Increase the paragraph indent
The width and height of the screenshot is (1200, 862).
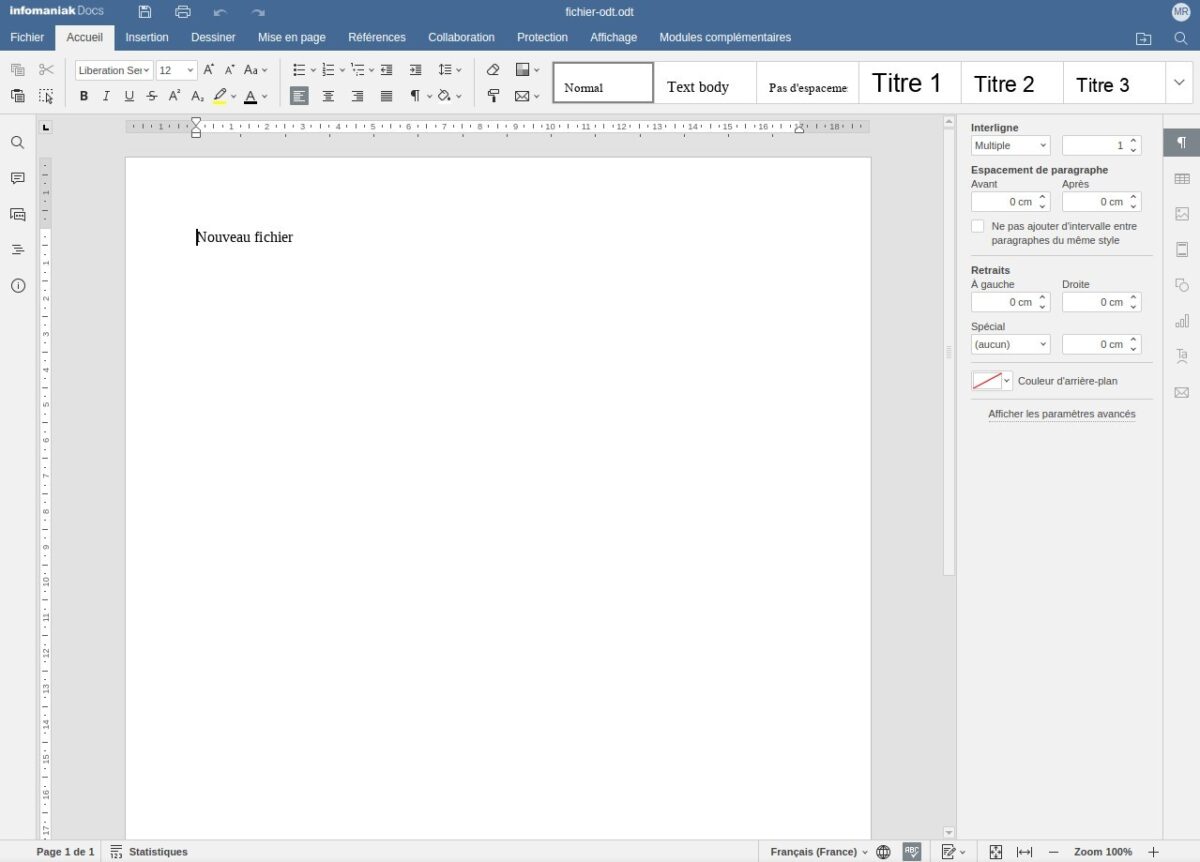coord(416,70)
